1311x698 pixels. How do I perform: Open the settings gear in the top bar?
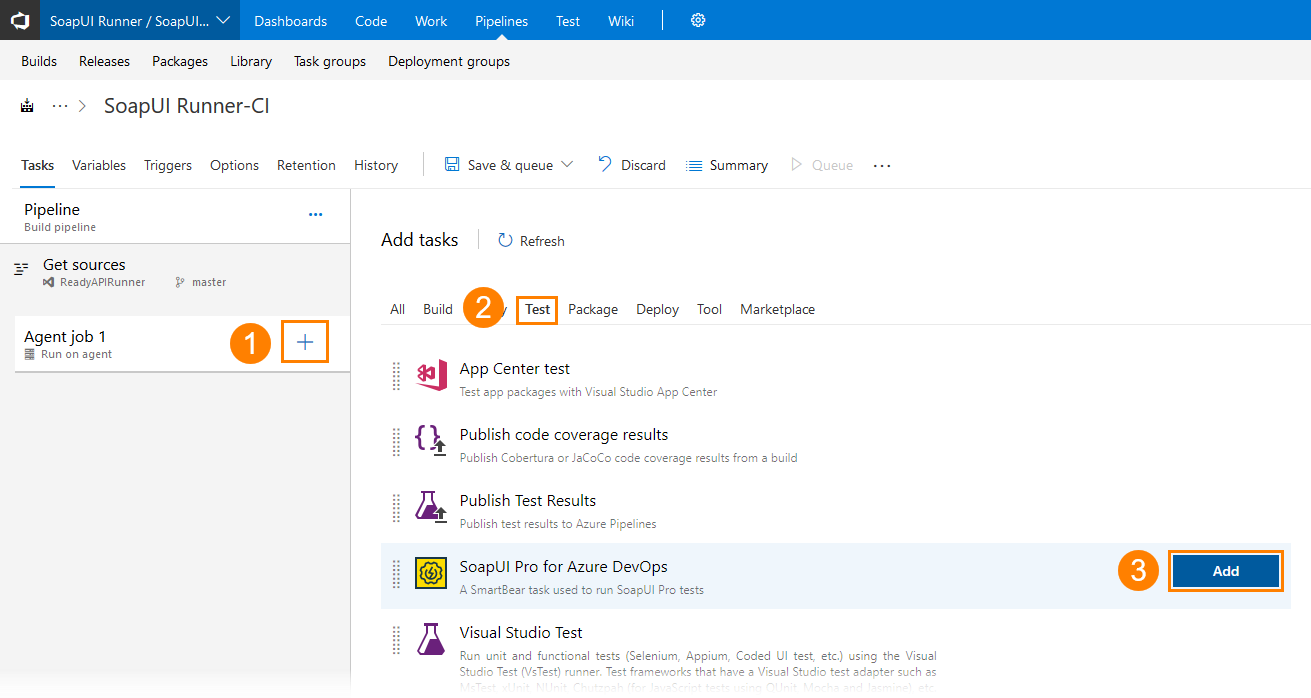[698, 20]
